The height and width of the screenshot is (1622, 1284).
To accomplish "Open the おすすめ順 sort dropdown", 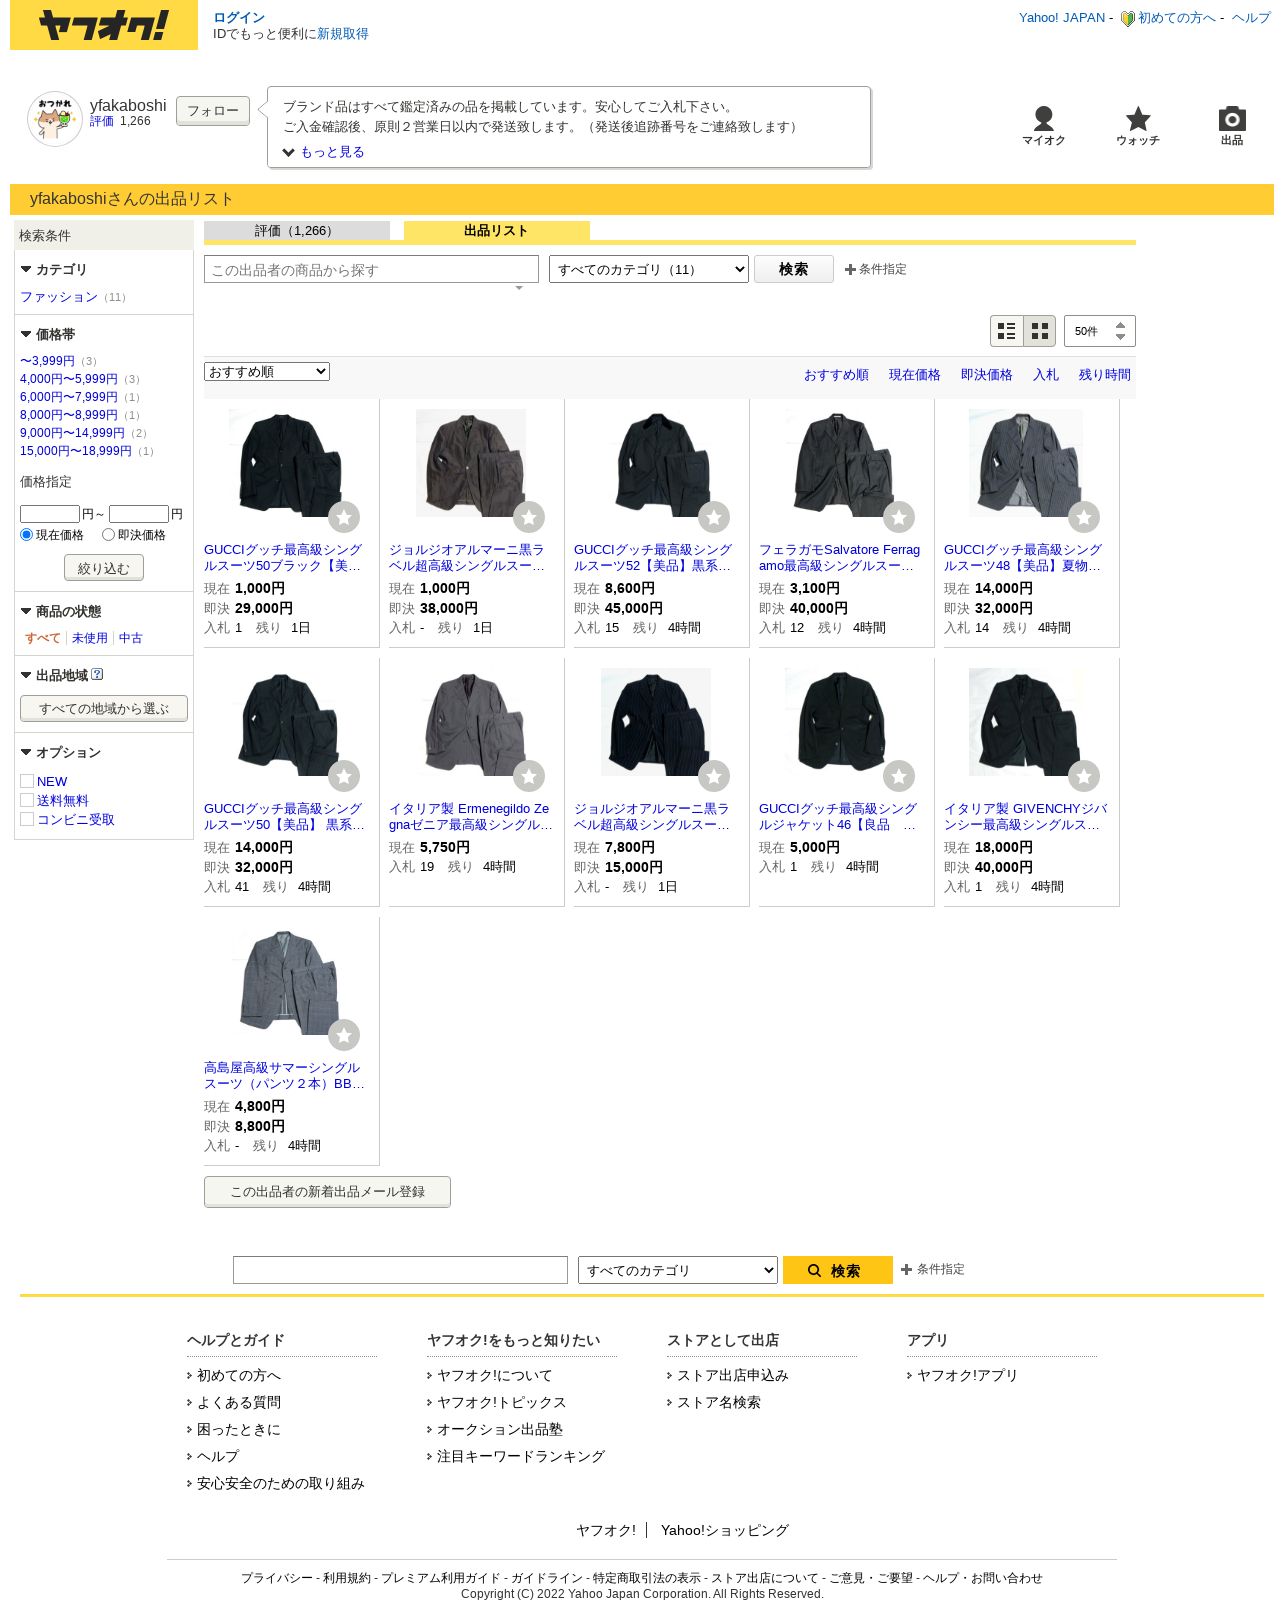I will pyautogui.click(x=267, y=372).
